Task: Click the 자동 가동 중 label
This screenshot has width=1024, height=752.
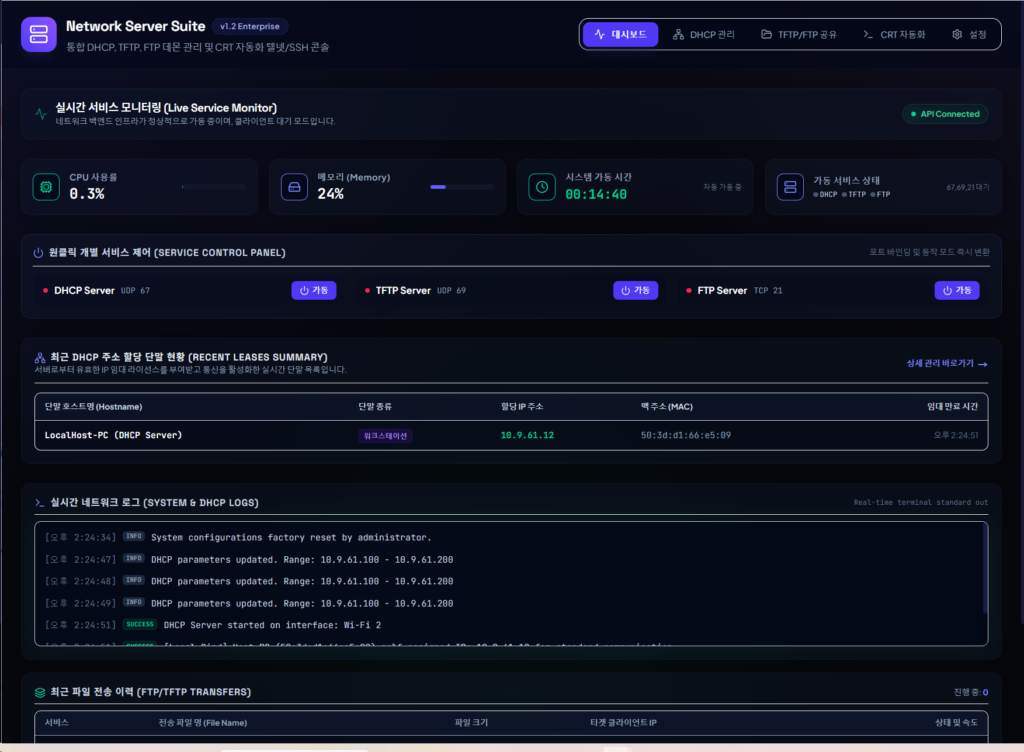Action: click(722, 187)
